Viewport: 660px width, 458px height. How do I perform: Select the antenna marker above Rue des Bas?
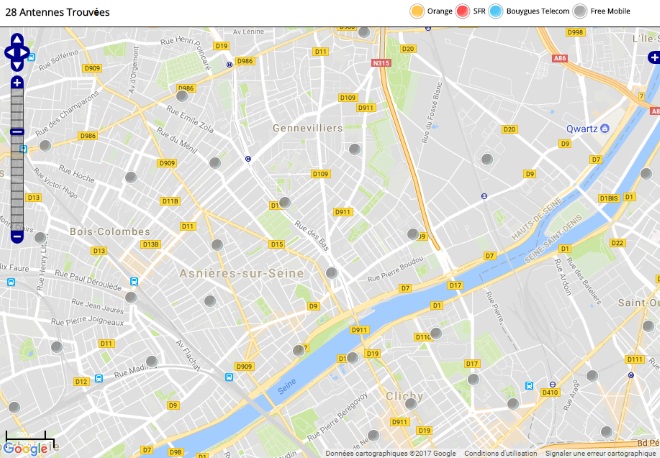point(285,202)
